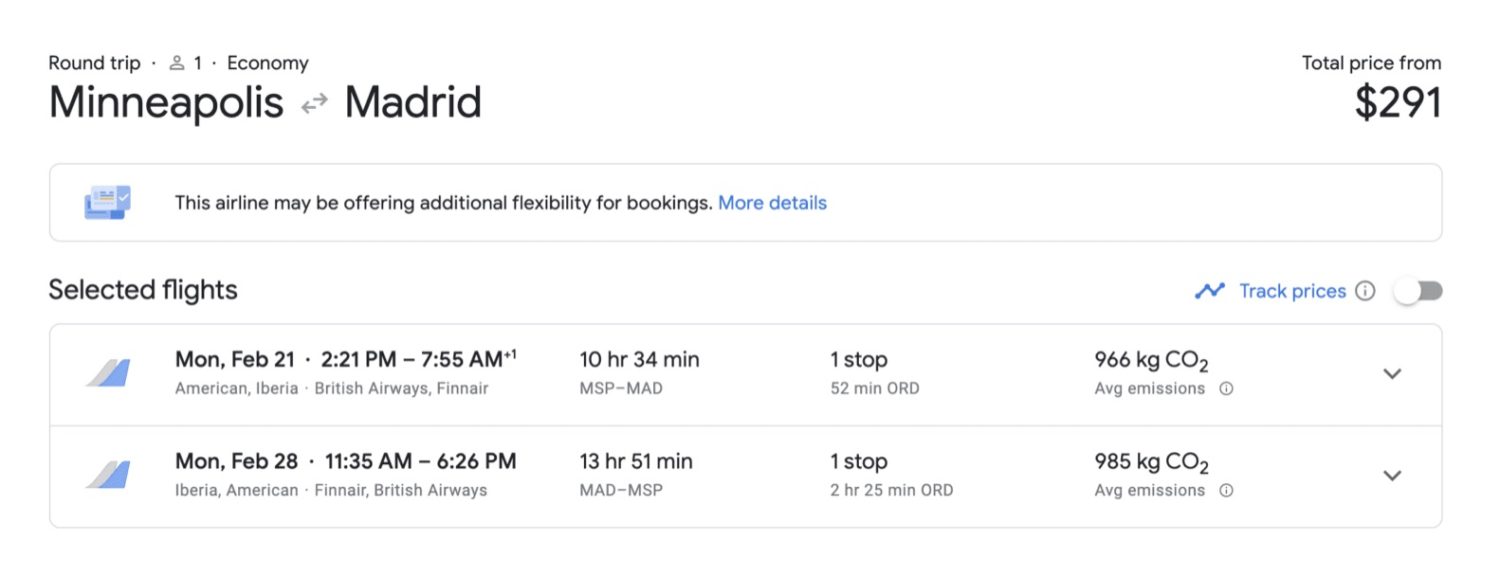
Task: Select the American Airlines logo on the departing flight
Action: click(x=110, y=372)
